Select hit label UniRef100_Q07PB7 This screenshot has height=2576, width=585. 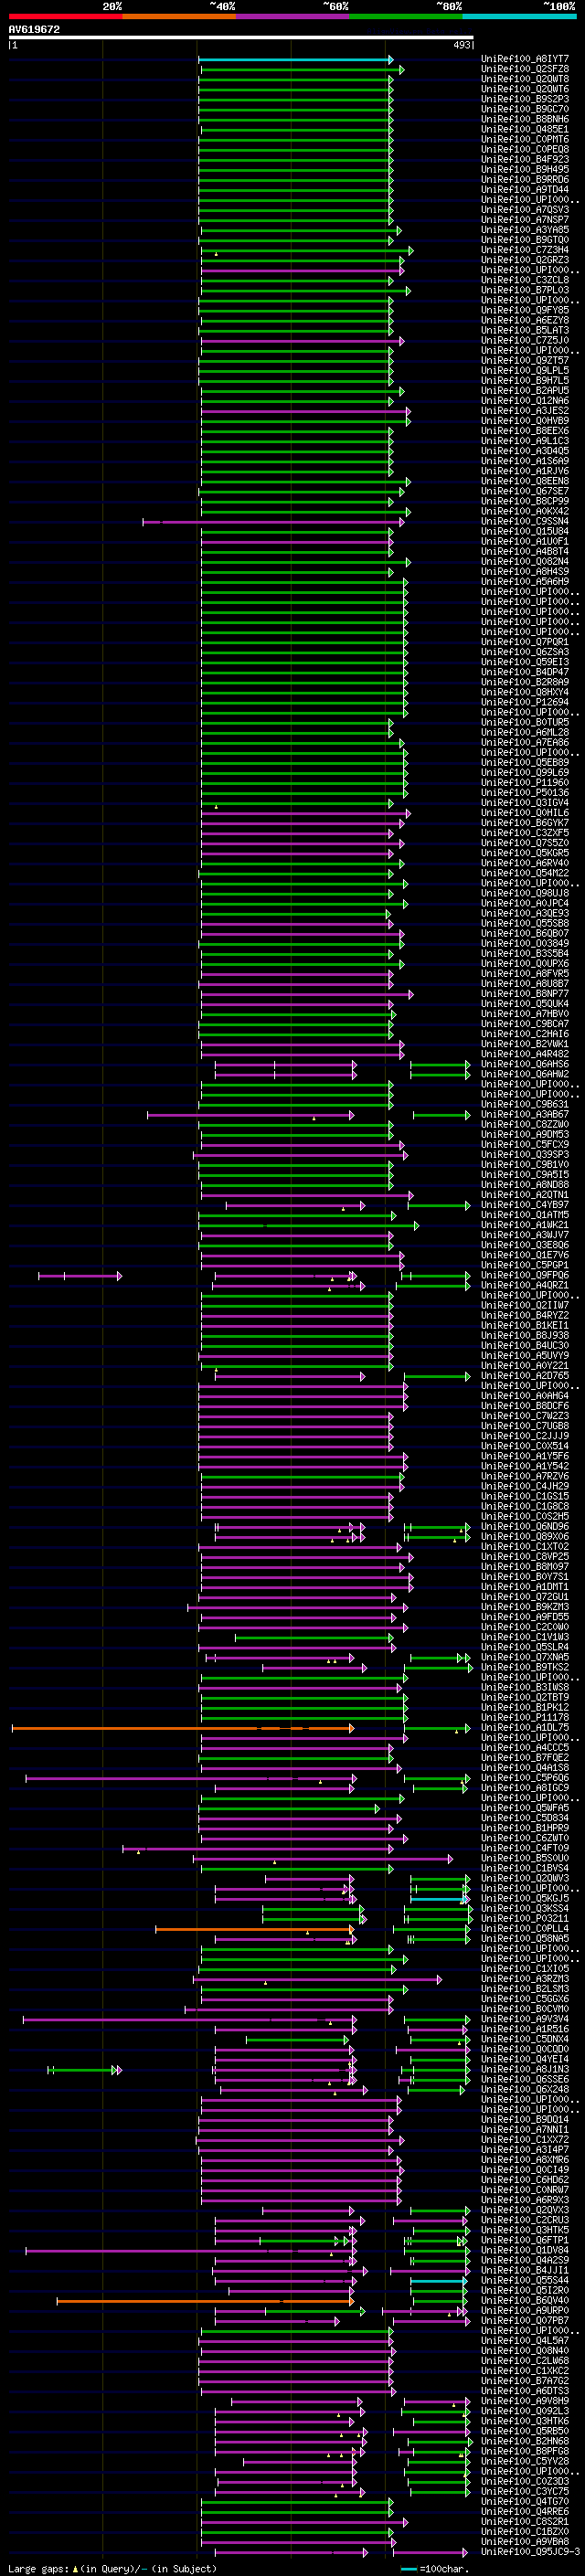coord(525,2320)
